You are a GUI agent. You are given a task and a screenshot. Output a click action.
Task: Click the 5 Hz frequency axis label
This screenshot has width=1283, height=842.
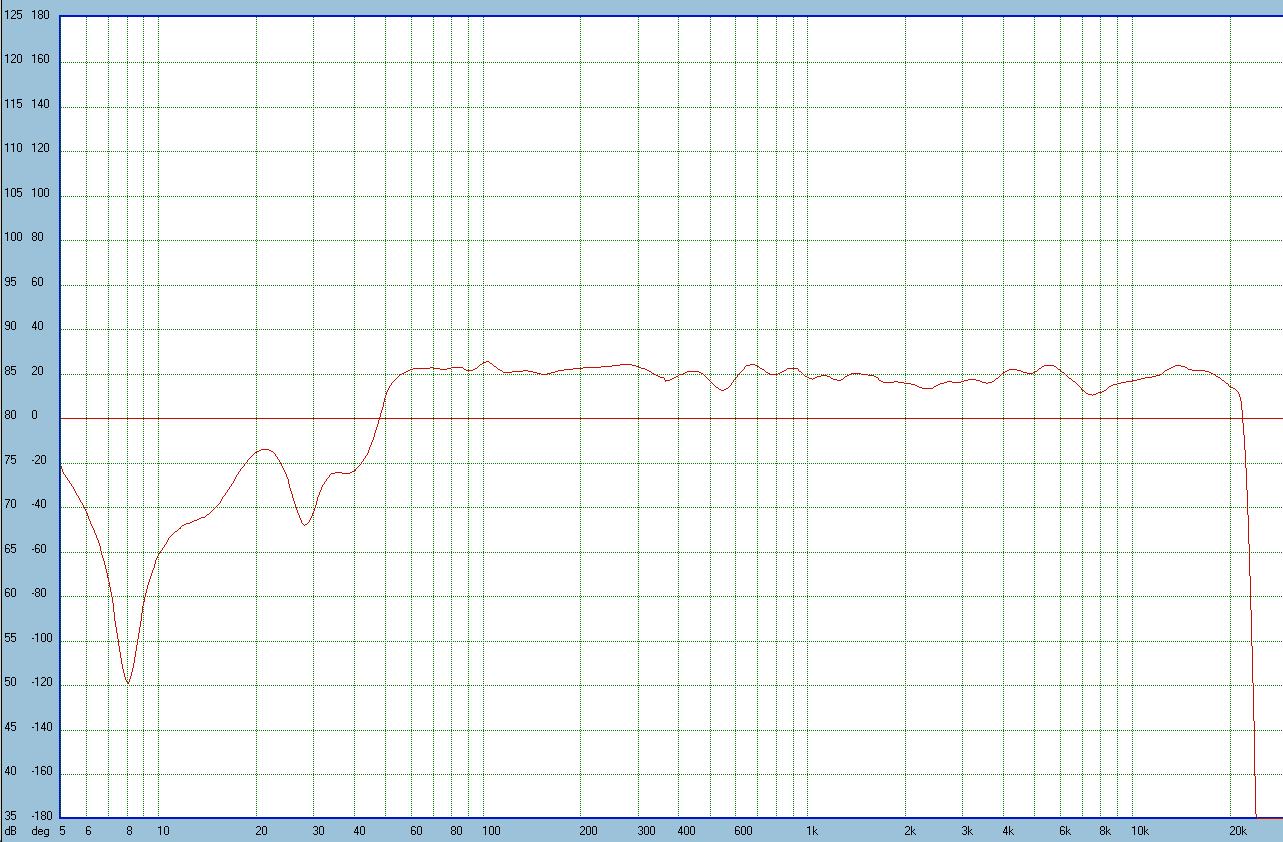tap(62, 831)
